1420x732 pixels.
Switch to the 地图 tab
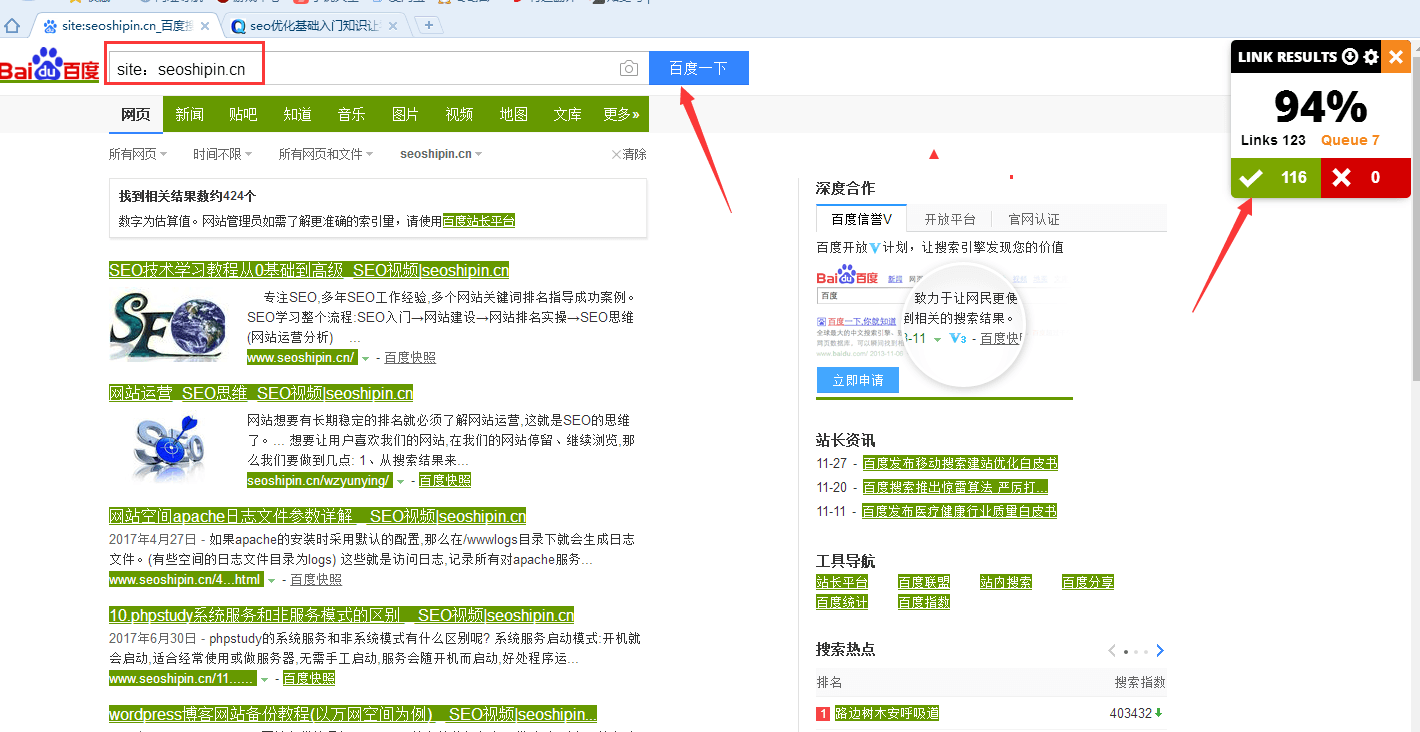pos(513,114)
